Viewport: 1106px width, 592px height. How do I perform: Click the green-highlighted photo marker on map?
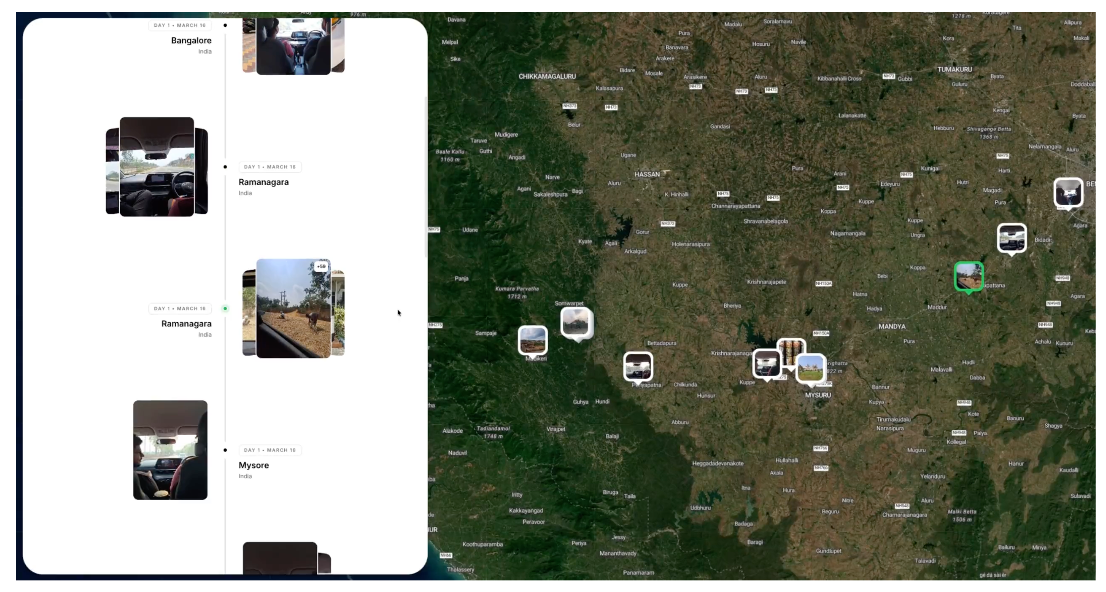(968, 276)
